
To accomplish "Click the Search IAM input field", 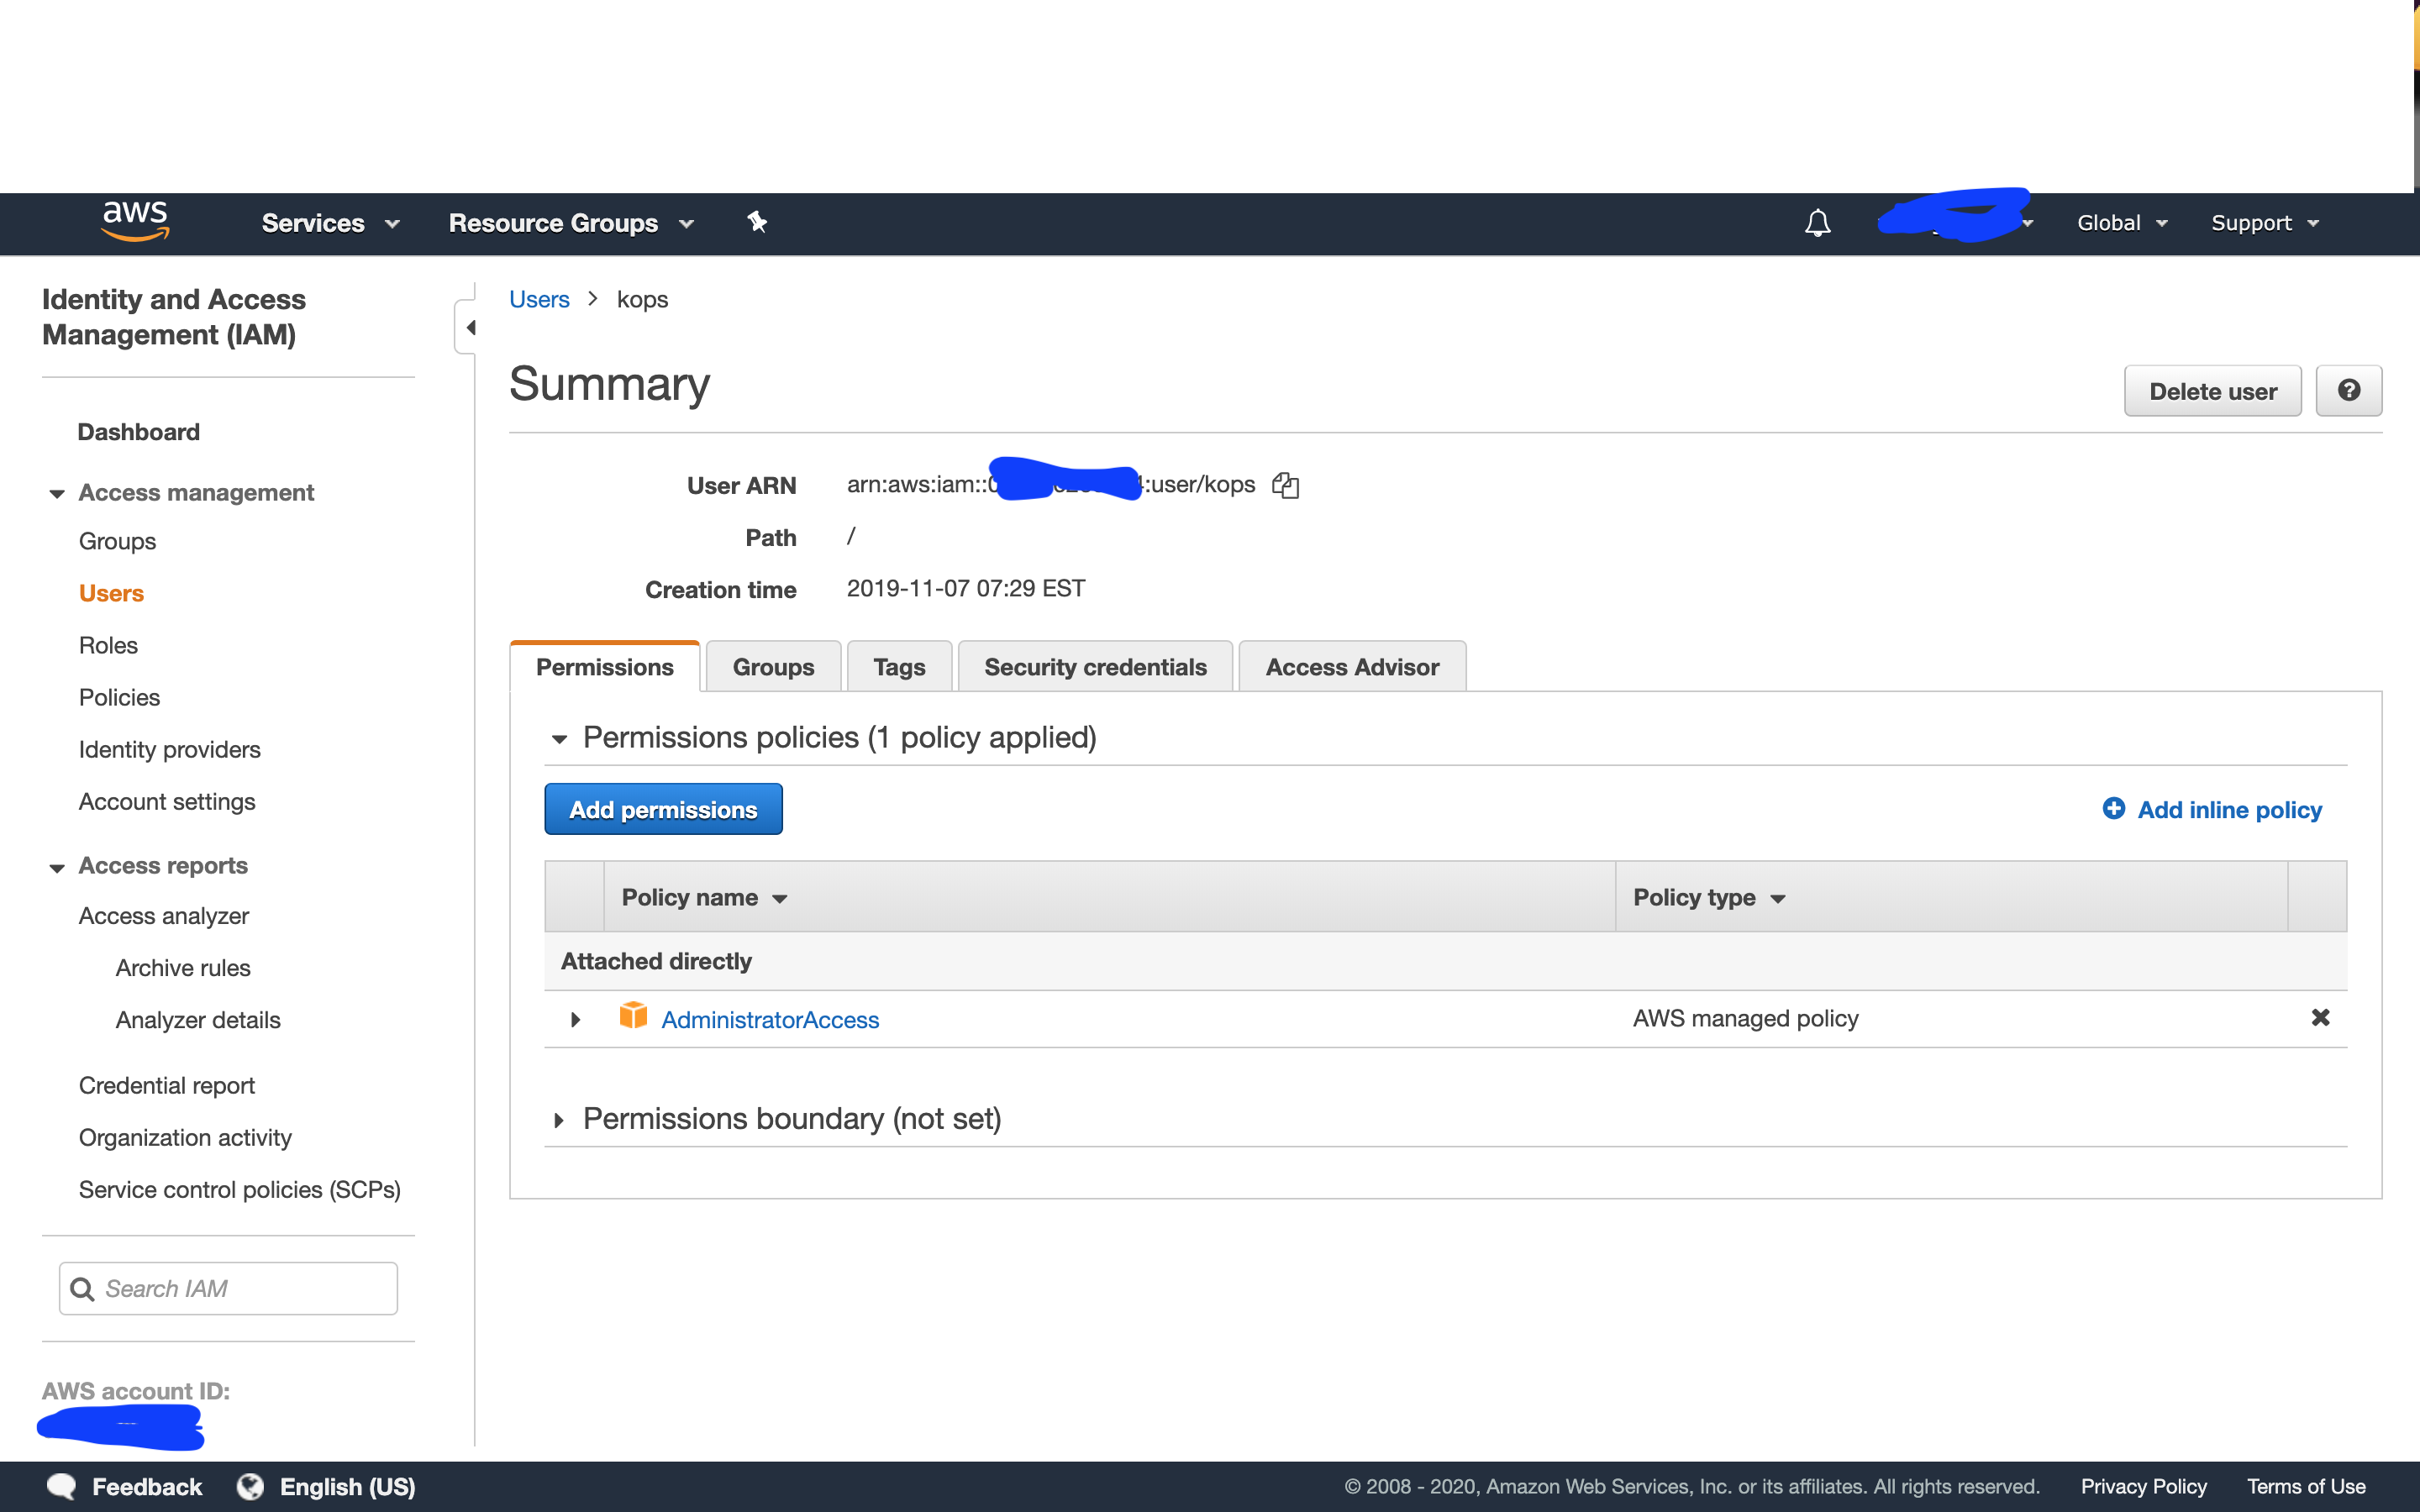I will (228, 1289).
